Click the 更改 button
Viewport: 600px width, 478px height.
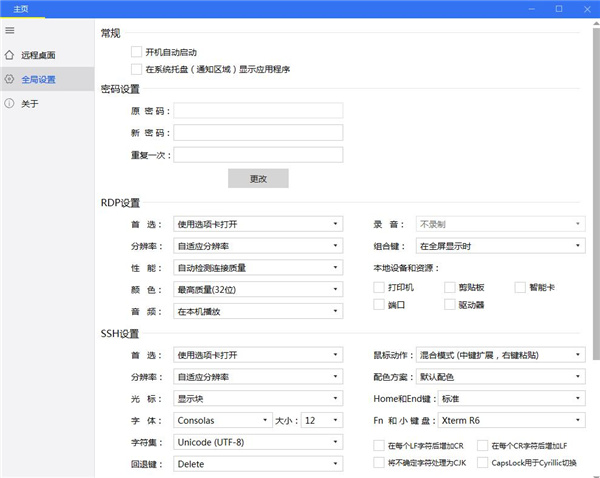(258, 178)
